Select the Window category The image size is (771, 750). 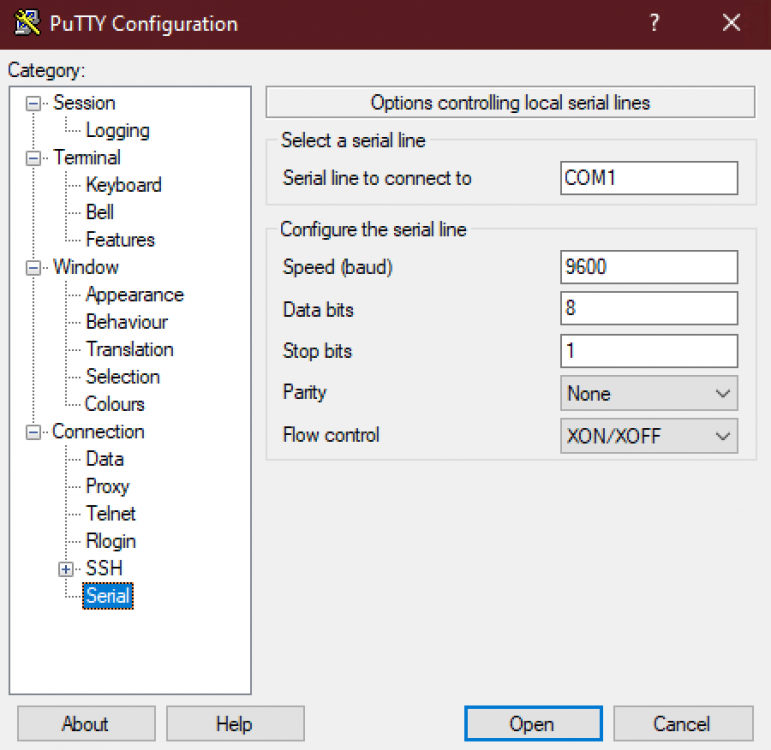pyautogui.click(x=86, y=268)
